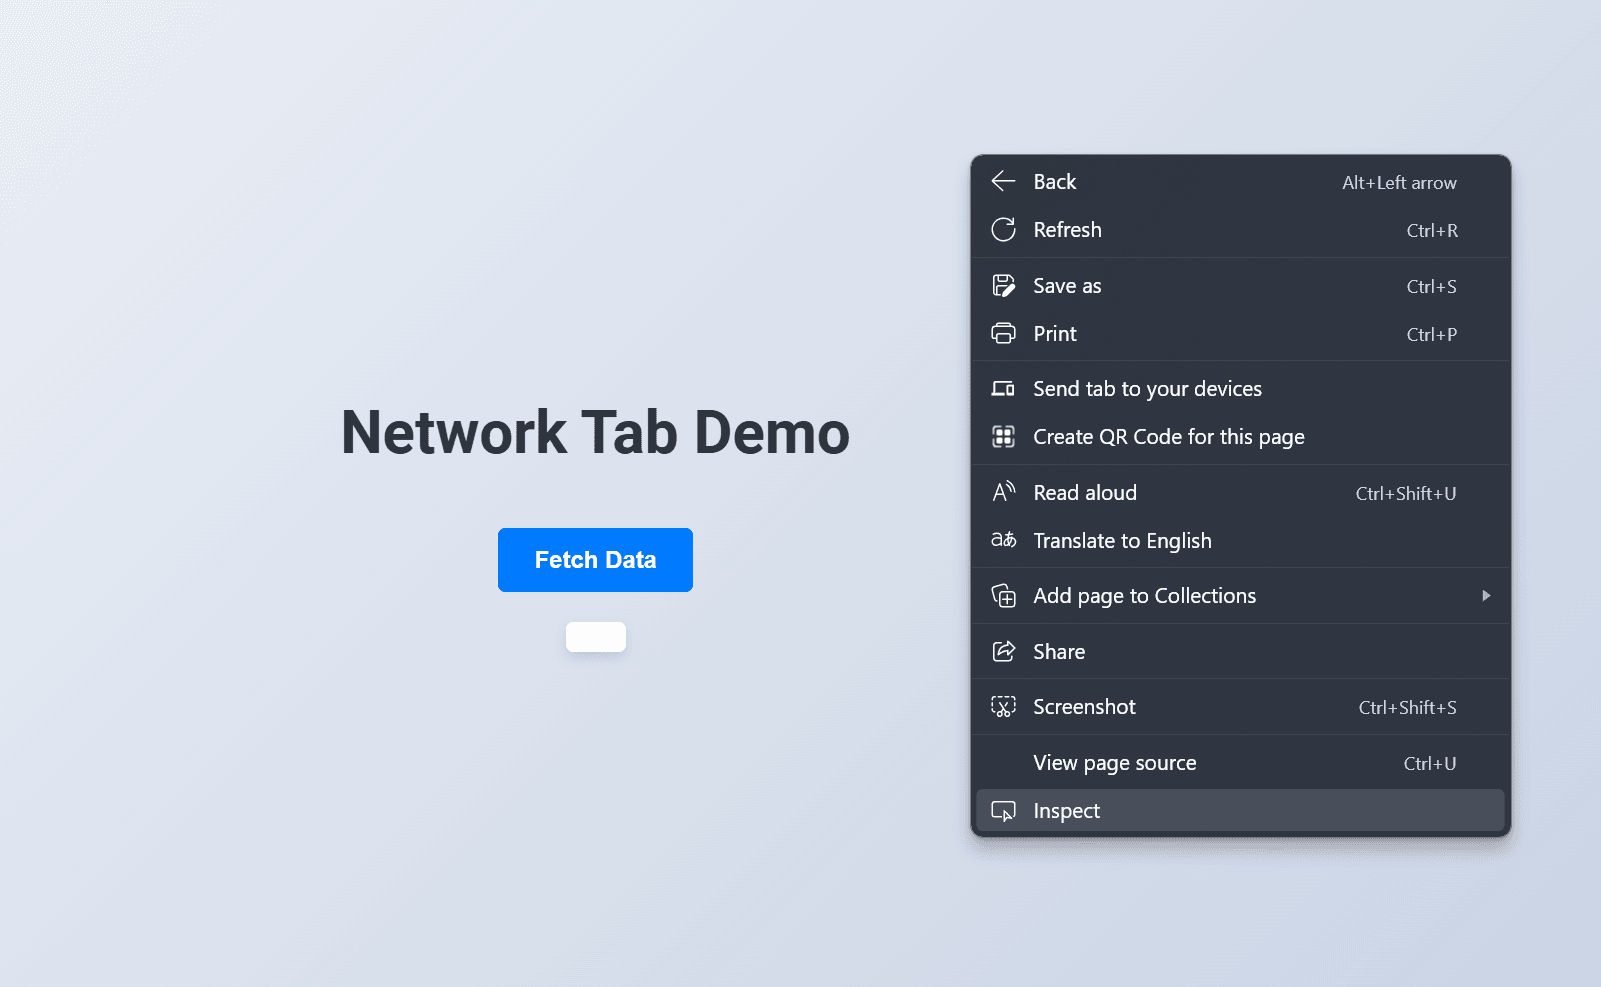Image resolution: width=1601 pixels, height=987 pixels.
Task: Select View page source
Action: [1114, 762]
